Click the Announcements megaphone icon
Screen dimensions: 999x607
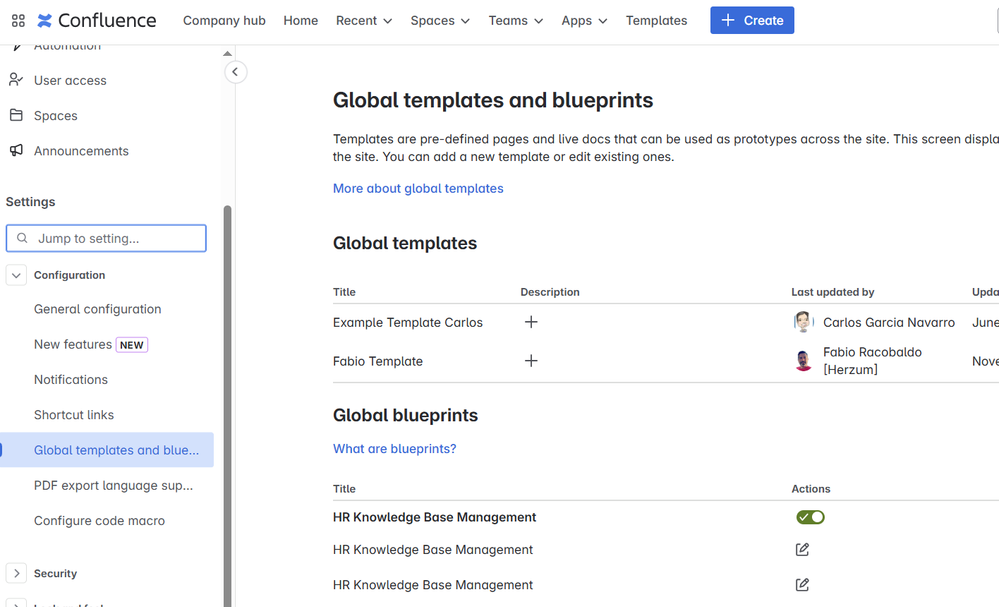click(16, 150)
